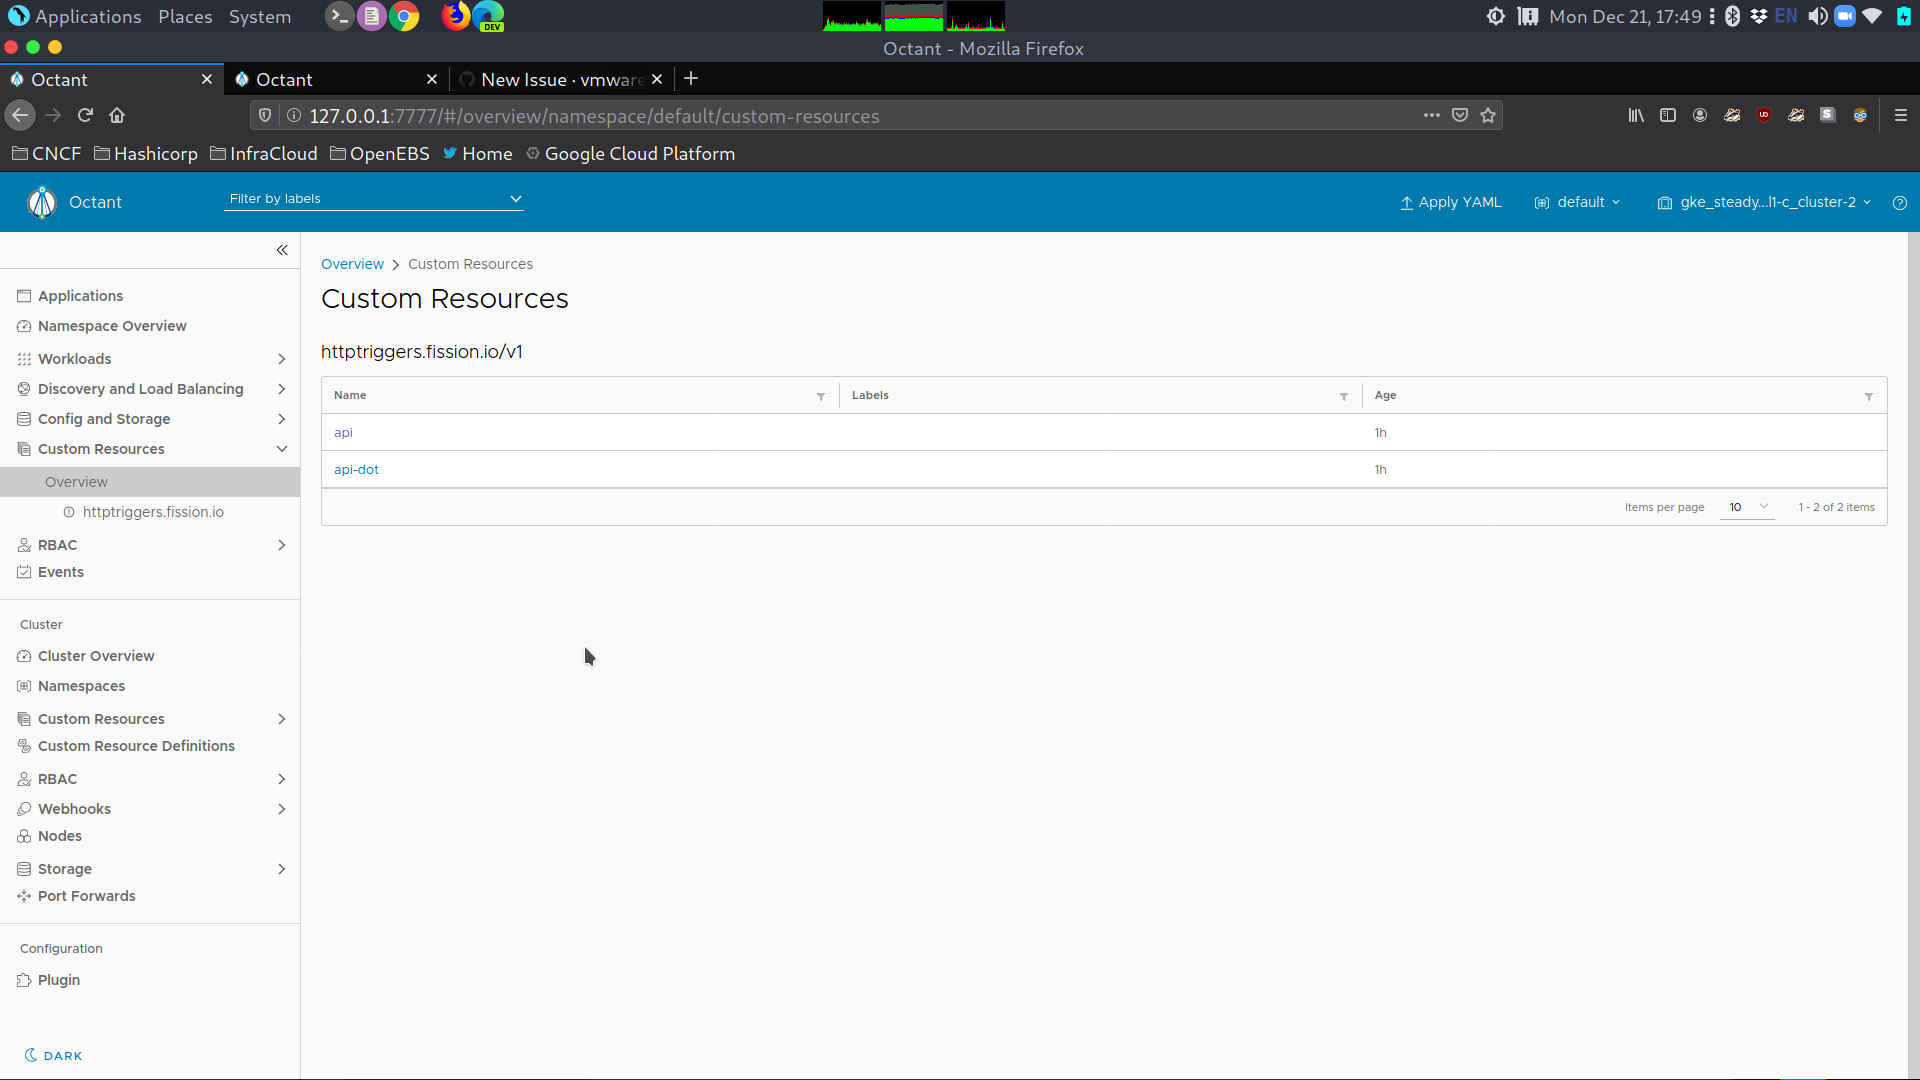The width and height of the screenshot is (1920, 1080).
Task: Click the bookmark star in the address bar
Action: click(x=1487, y=115)
